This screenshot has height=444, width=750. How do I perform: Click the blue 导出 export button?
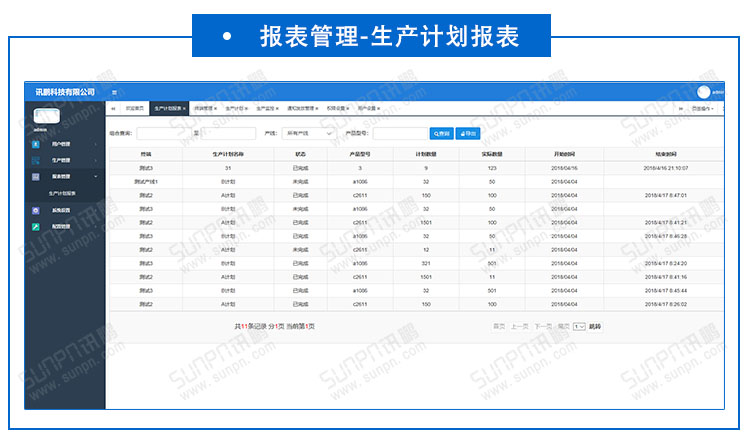468,133
